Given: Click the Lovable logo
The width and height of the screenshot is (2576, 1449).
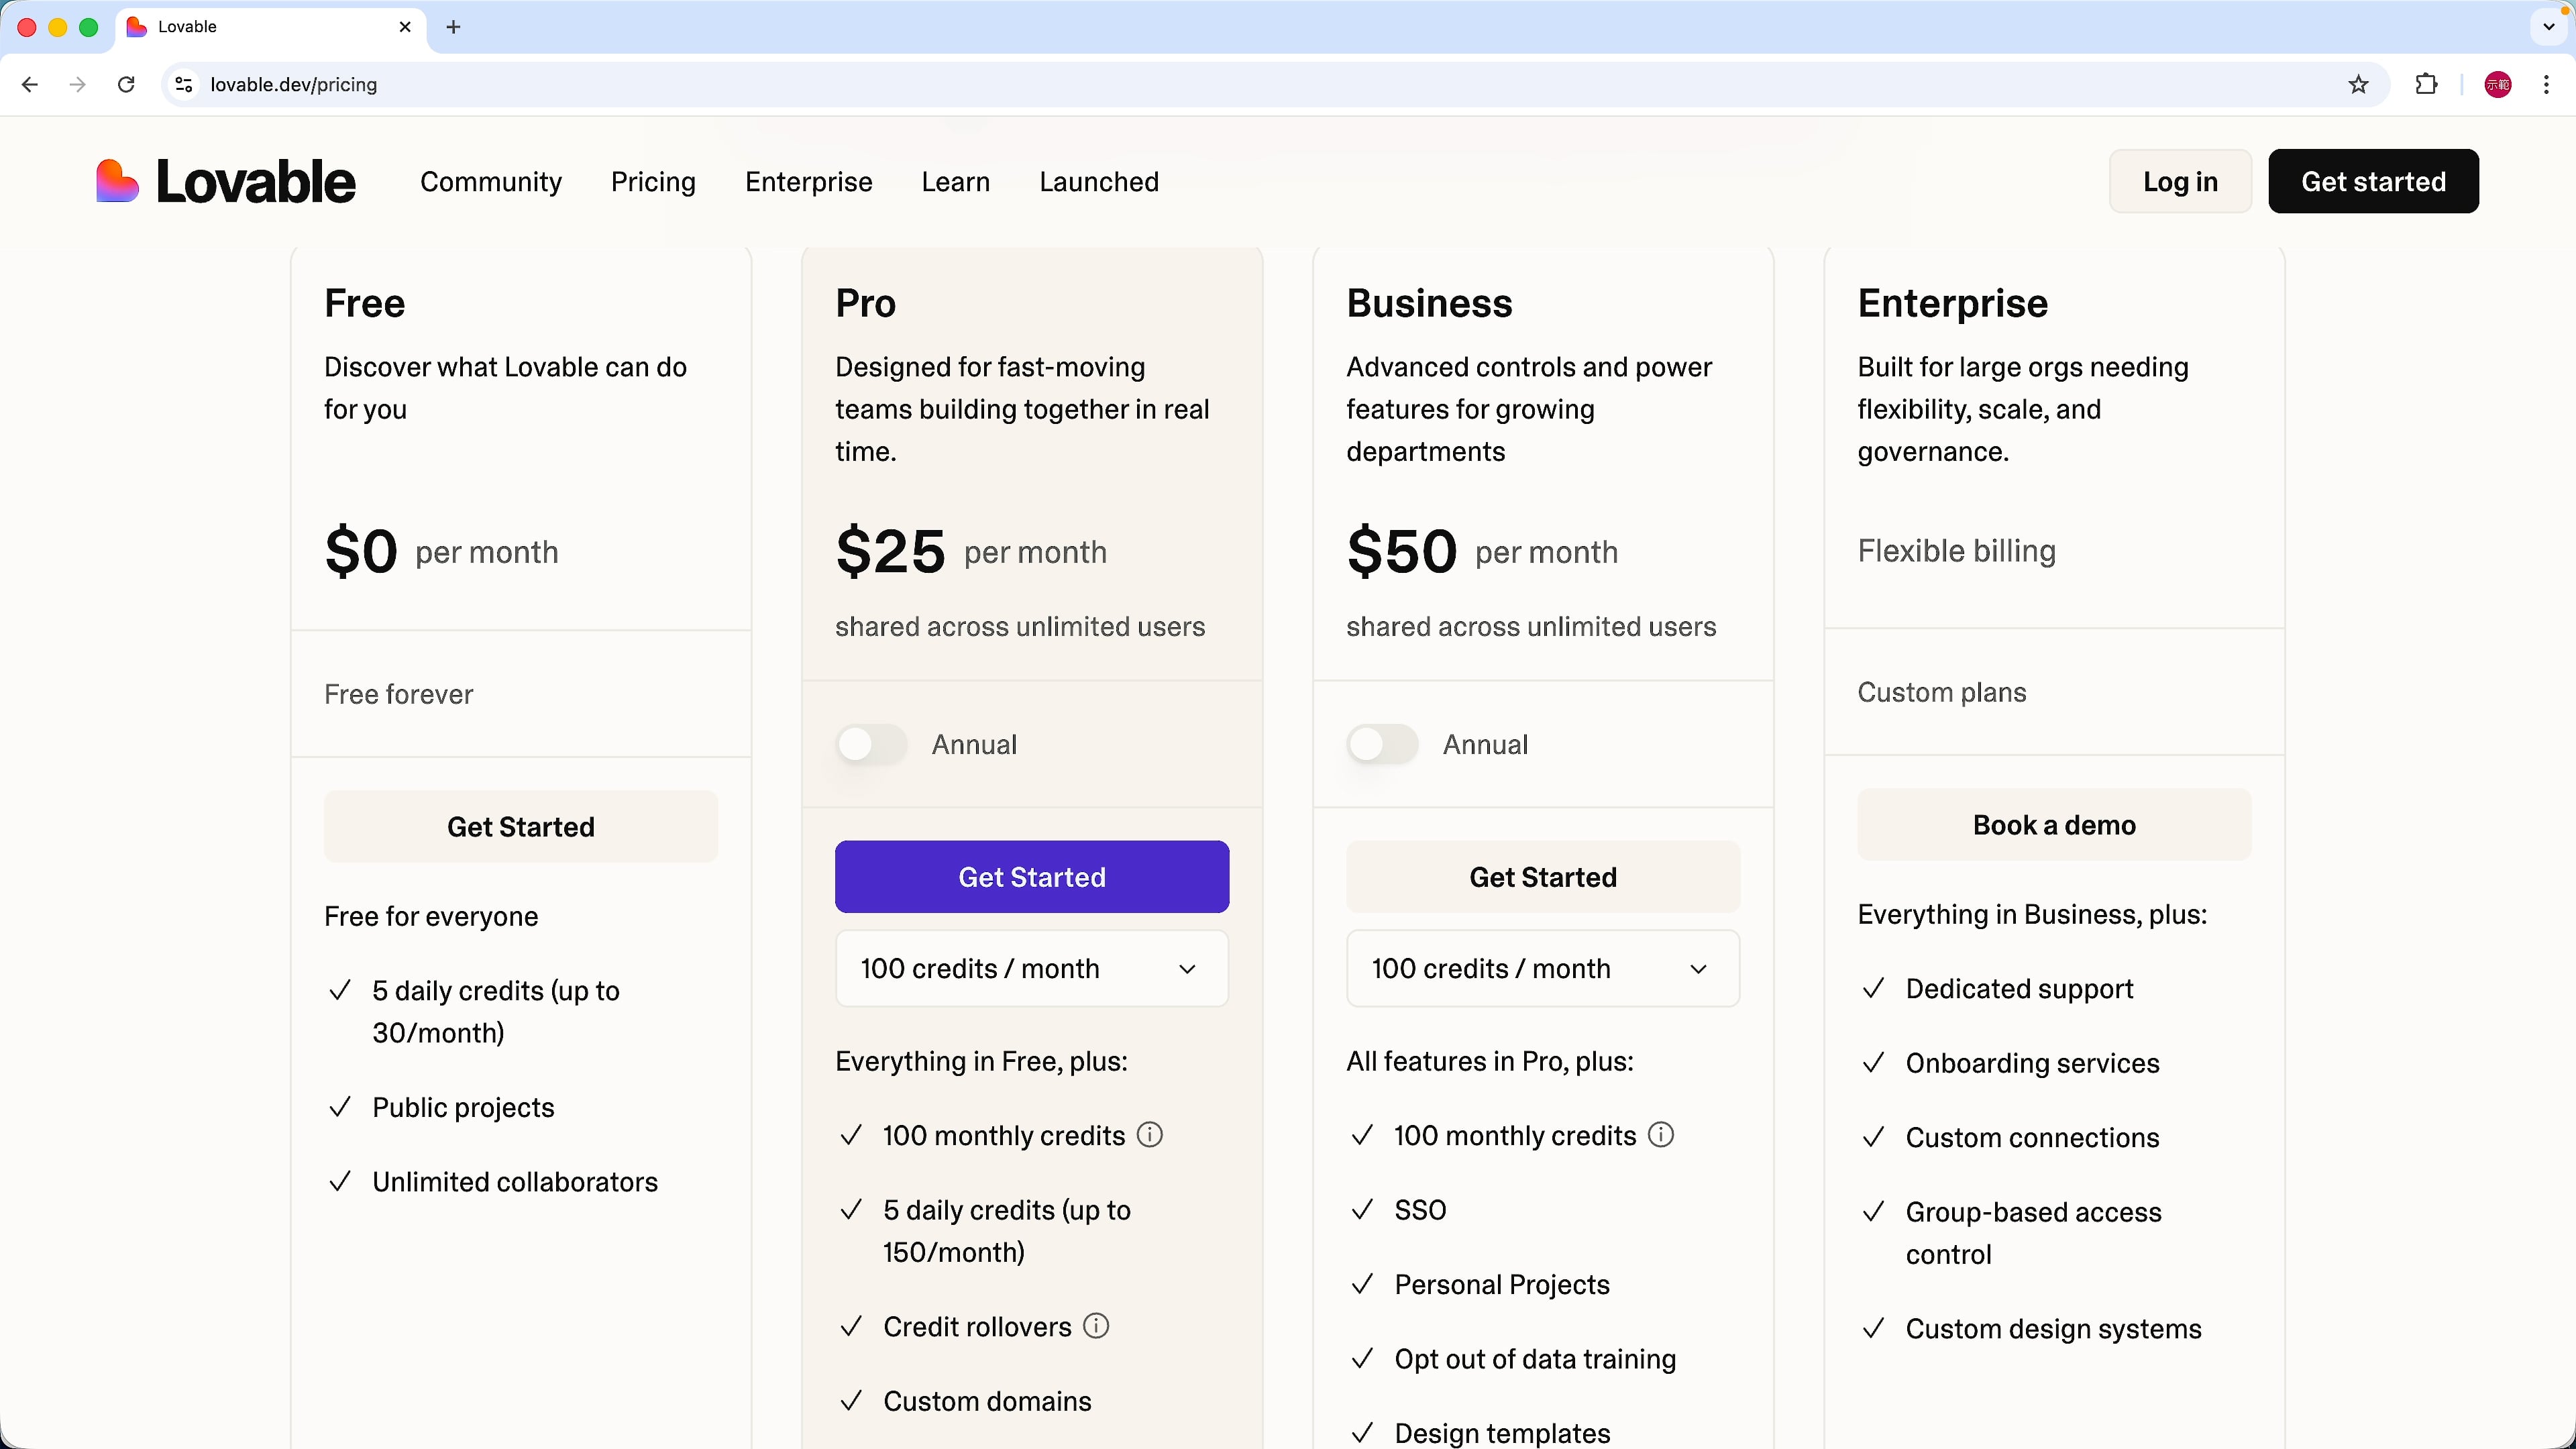Looking at the screenshot, I should coord(224,181).
